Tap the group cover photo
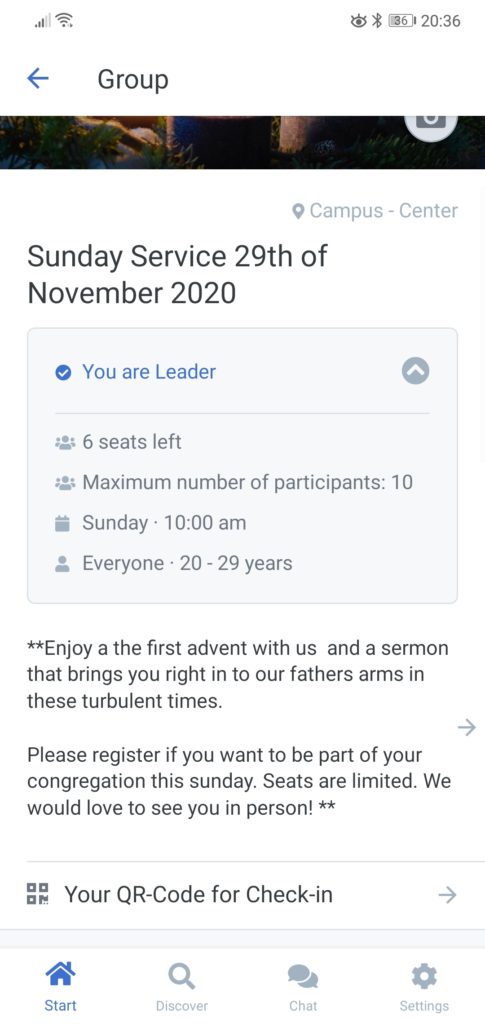Viewport: 485px width, 1024px height. (242, 142)
